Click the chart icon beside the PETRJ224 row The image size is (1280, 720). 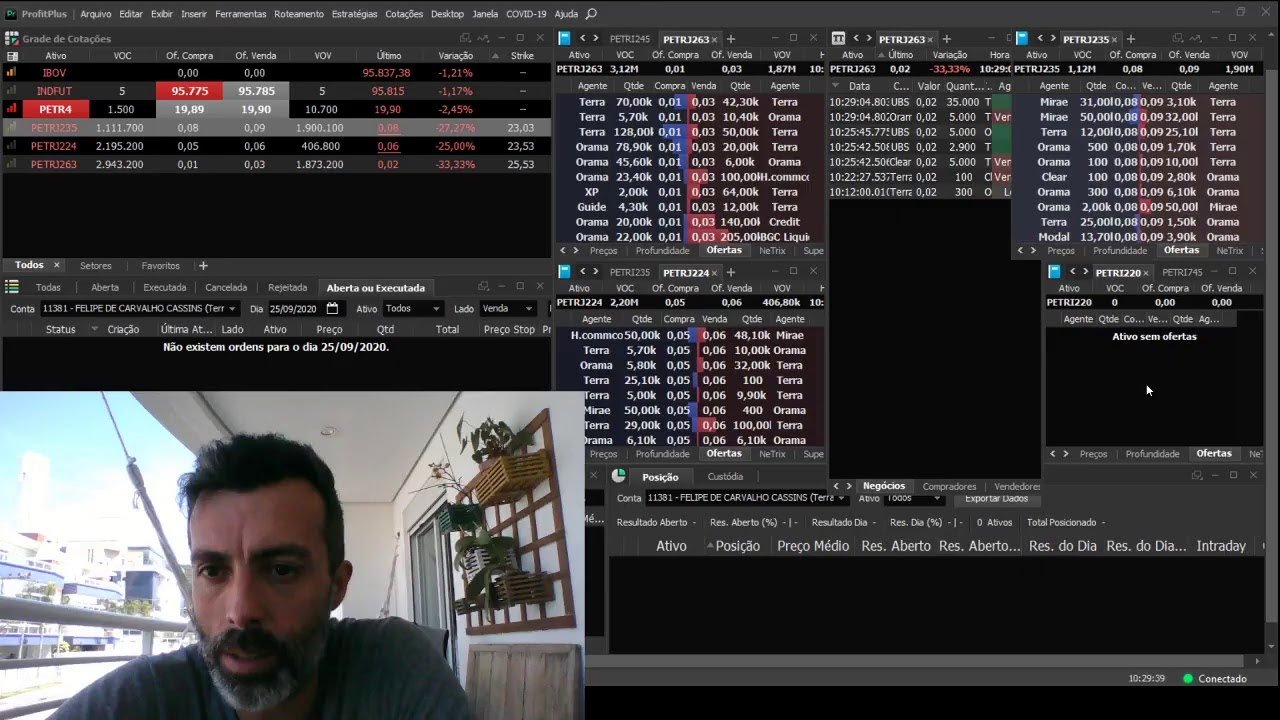pyautogui.click(x=11, y=146)
